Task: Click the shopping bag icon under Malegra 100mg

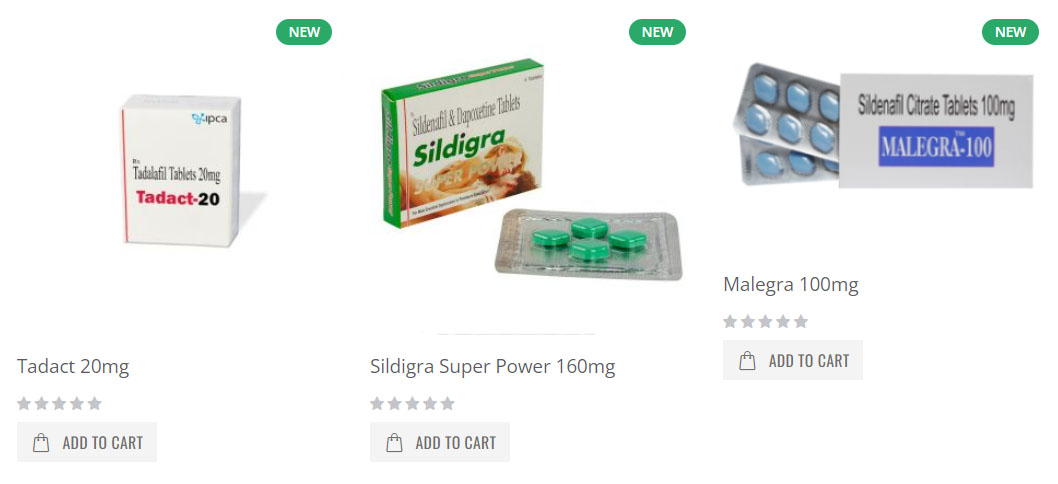Action: 747,360
